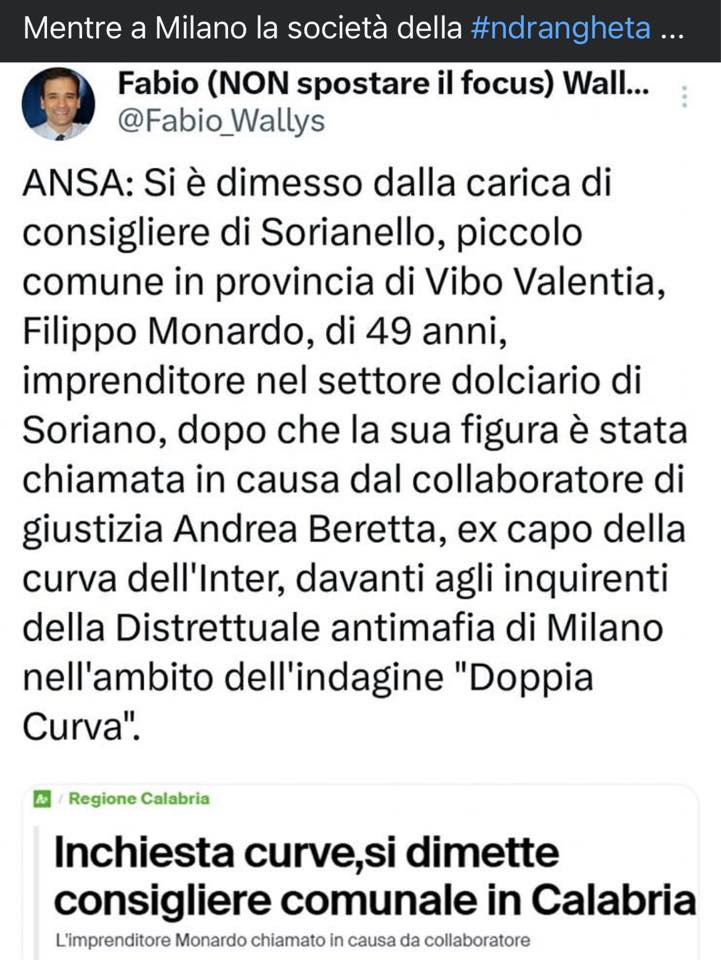This screenshot has height=960, width=721.
Task: Click the caption text Mentre a Milano
Action: (135, 29)
